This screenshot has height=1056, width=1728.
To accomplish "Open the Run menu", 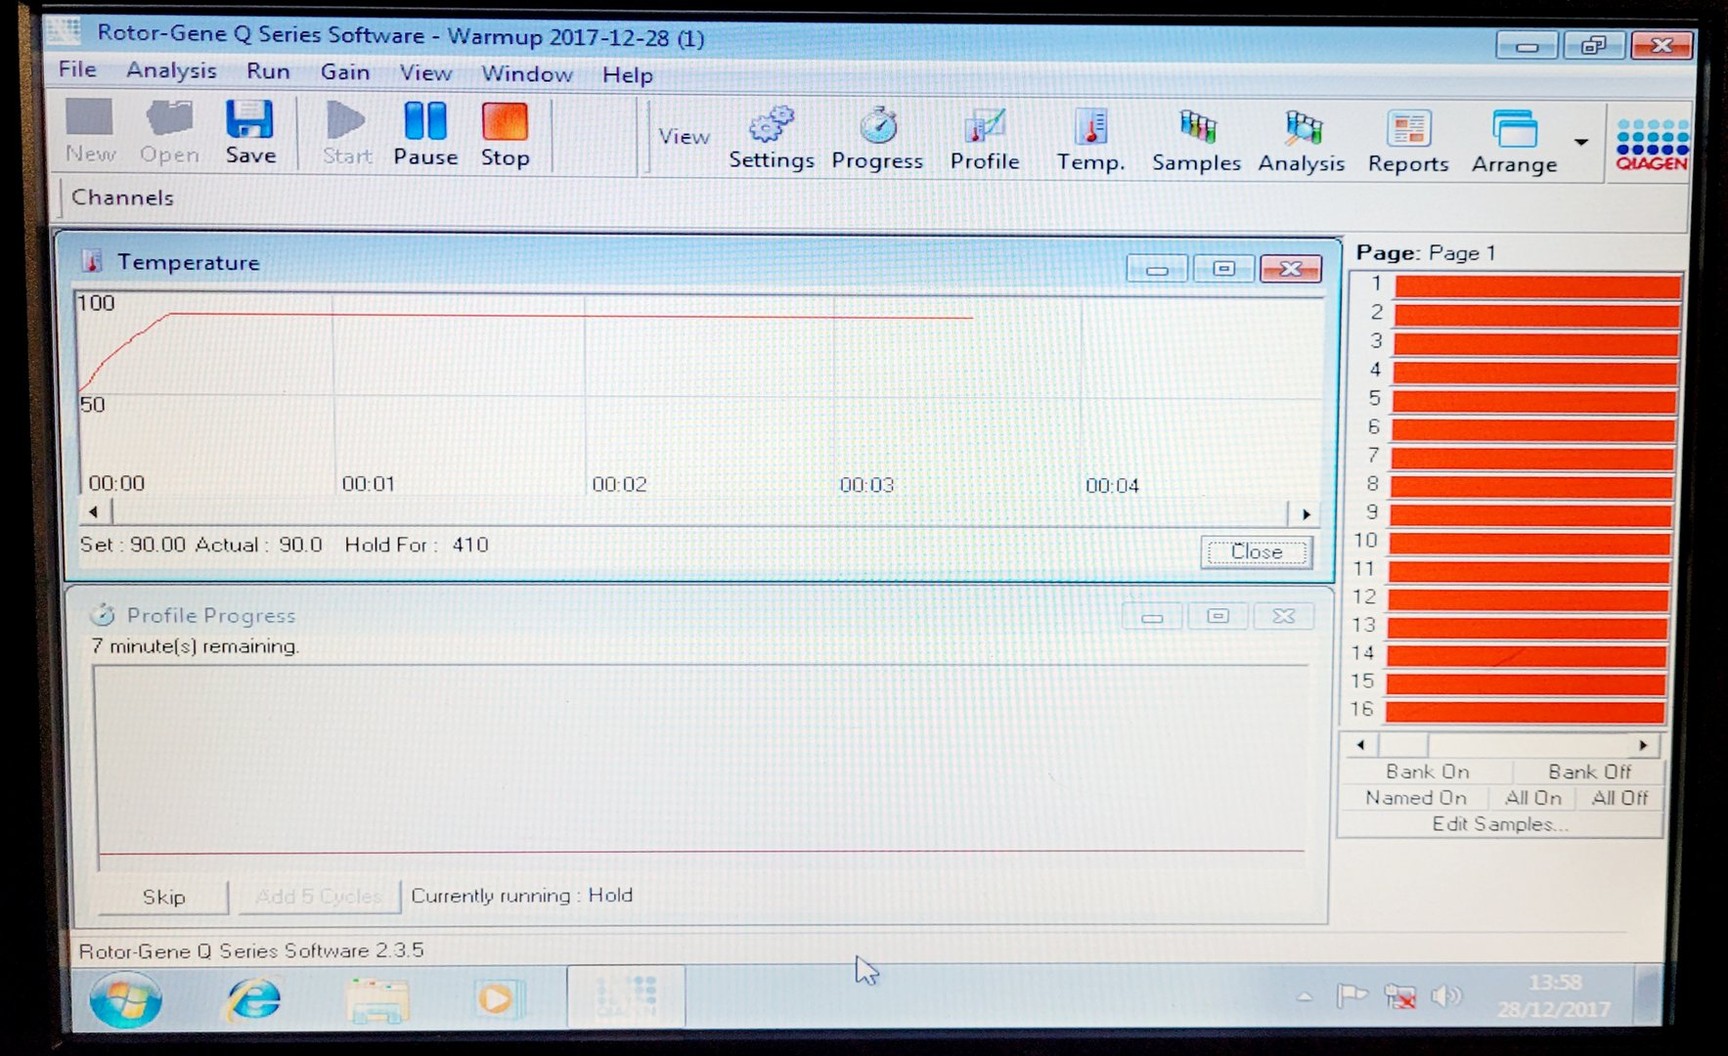I will [268, 71].
